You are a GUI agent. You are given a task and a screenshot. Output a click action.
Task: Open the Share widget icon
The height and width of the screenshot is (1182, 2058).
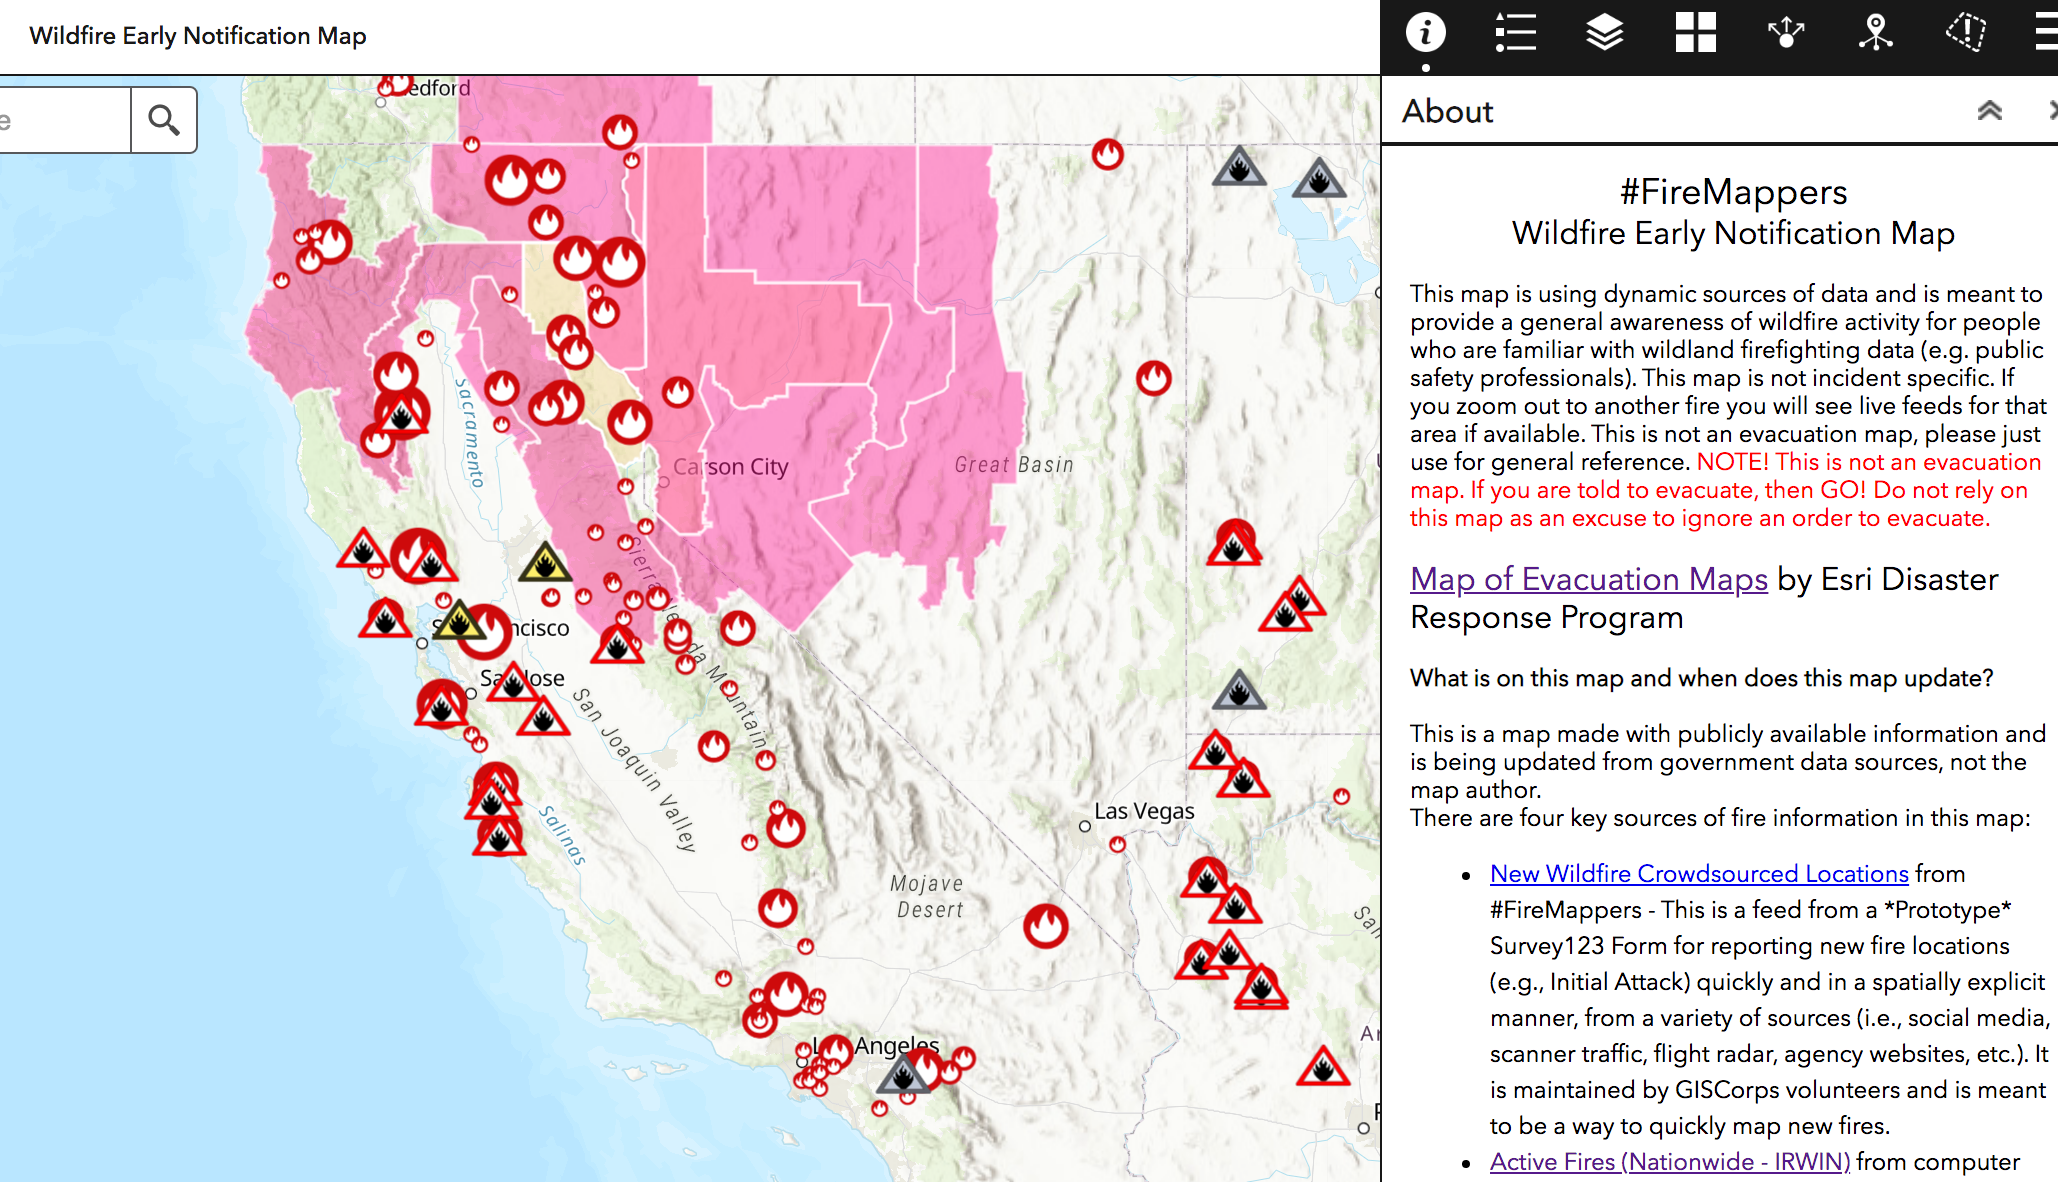click(x=1786, y=33)
